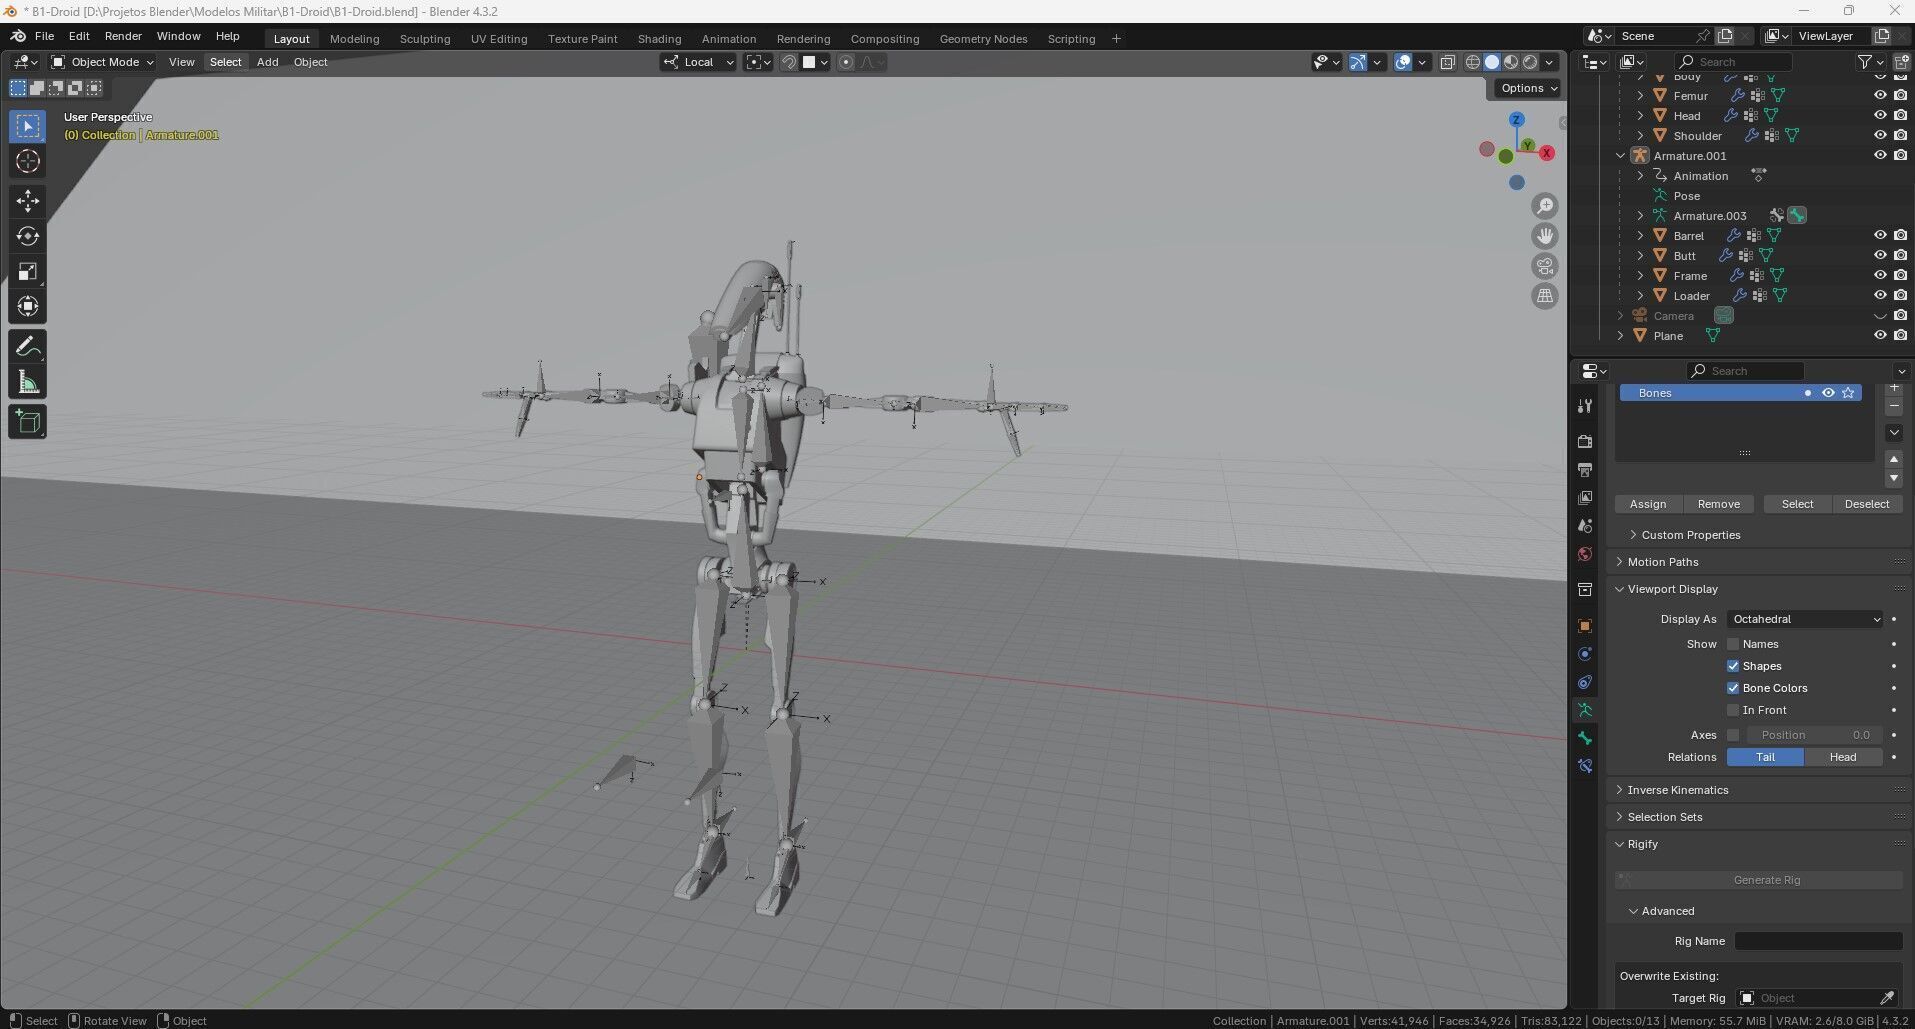Image resolution: width=1915 pixels, height=1029 pixels.
Task: Toggle camera view with the camera icon
Action: tap(1545, 266)
